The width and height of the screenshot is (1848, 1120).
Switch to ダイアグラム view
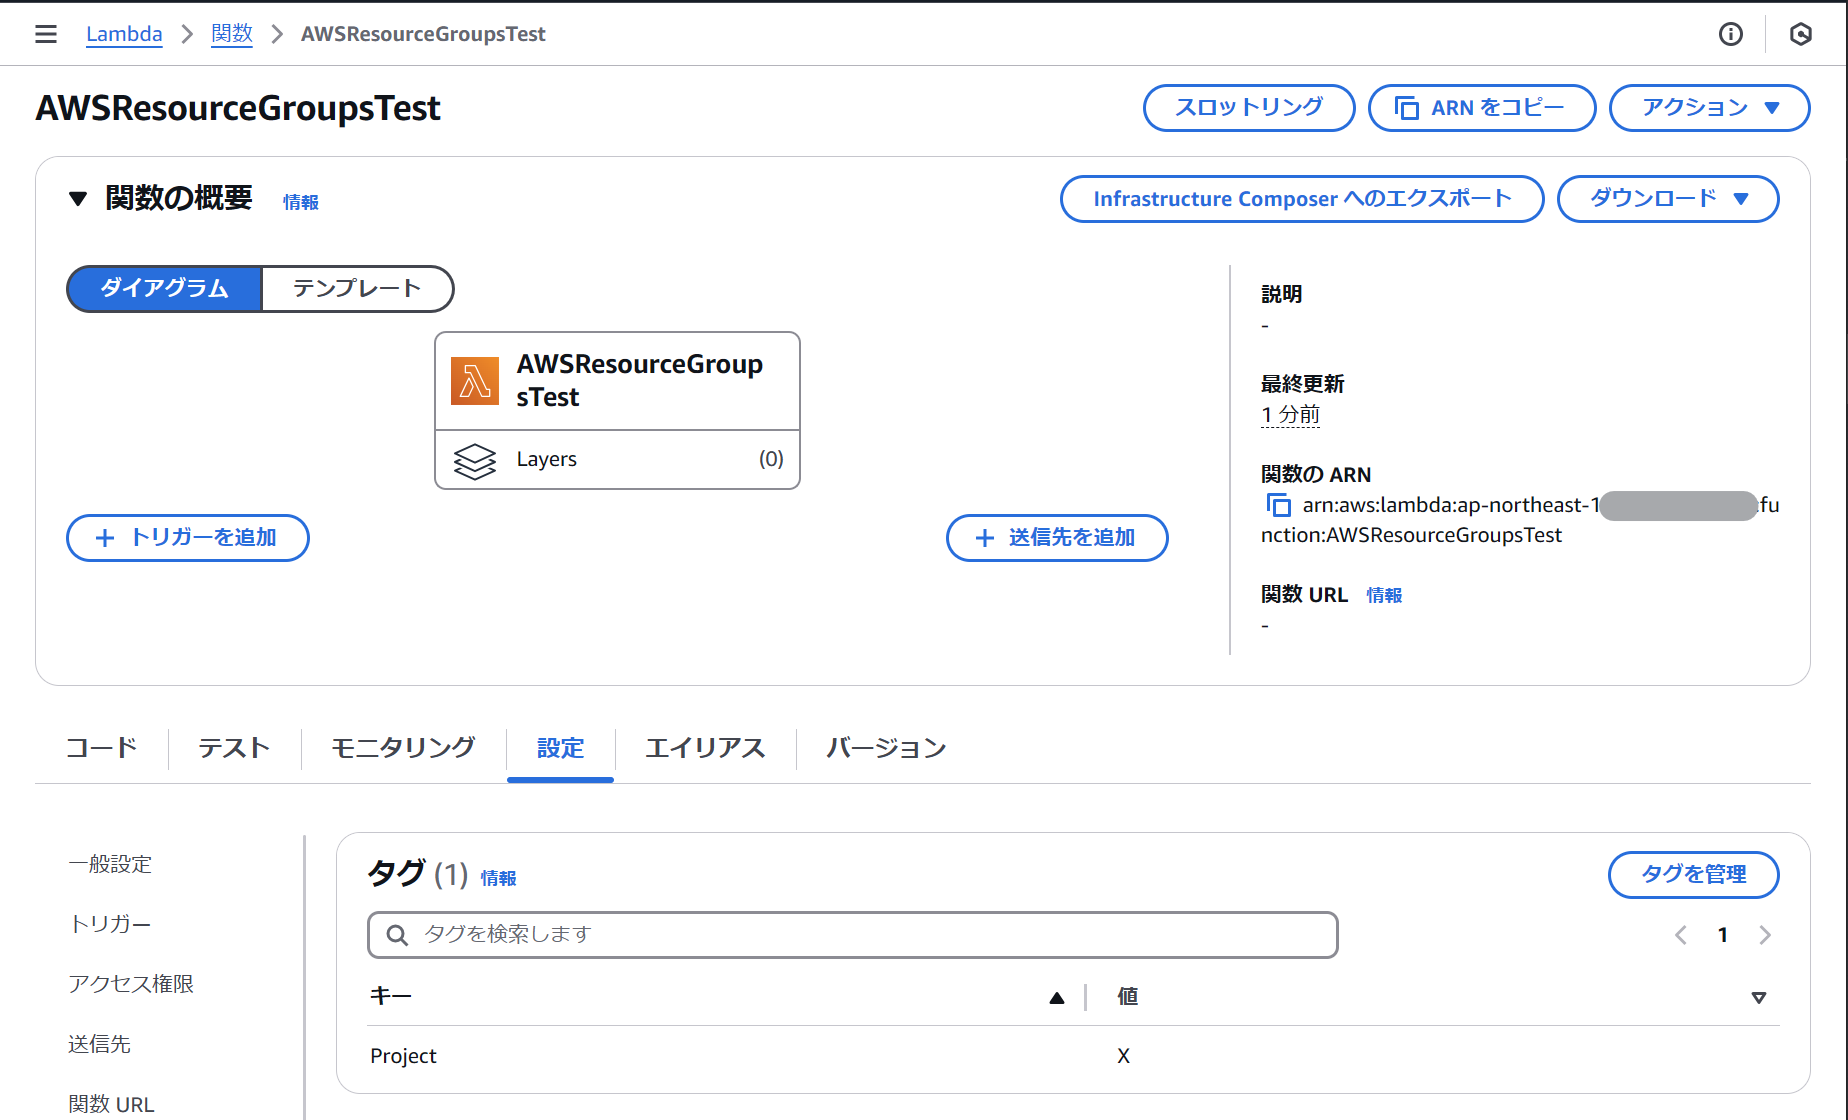tap(165, 289)
